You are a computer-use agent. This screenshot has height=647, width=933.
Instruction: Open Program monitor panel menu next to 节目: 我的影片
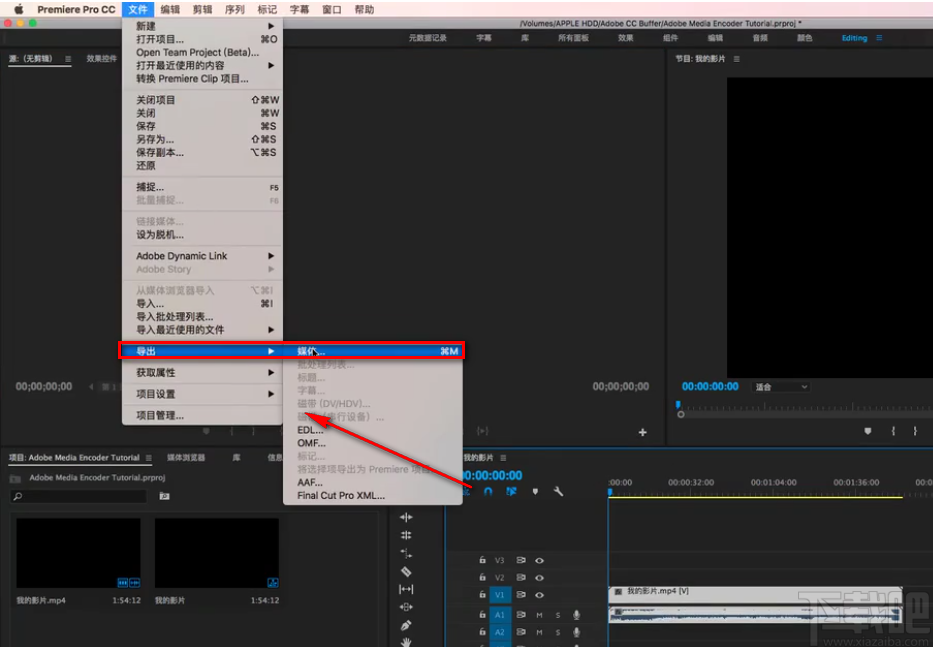coord(737,59)
